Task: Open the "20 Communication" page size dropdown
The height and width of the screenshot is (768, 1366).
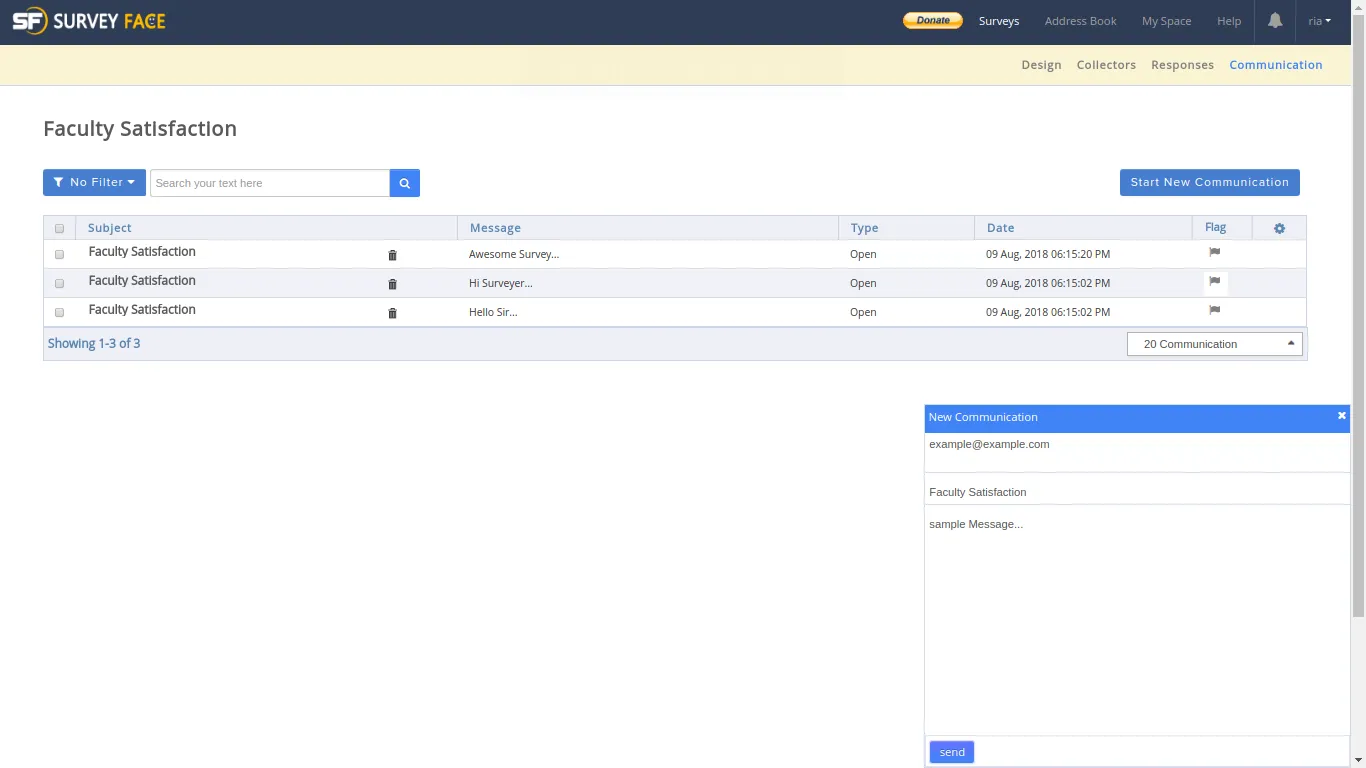Action: [x=1215, y=344]
